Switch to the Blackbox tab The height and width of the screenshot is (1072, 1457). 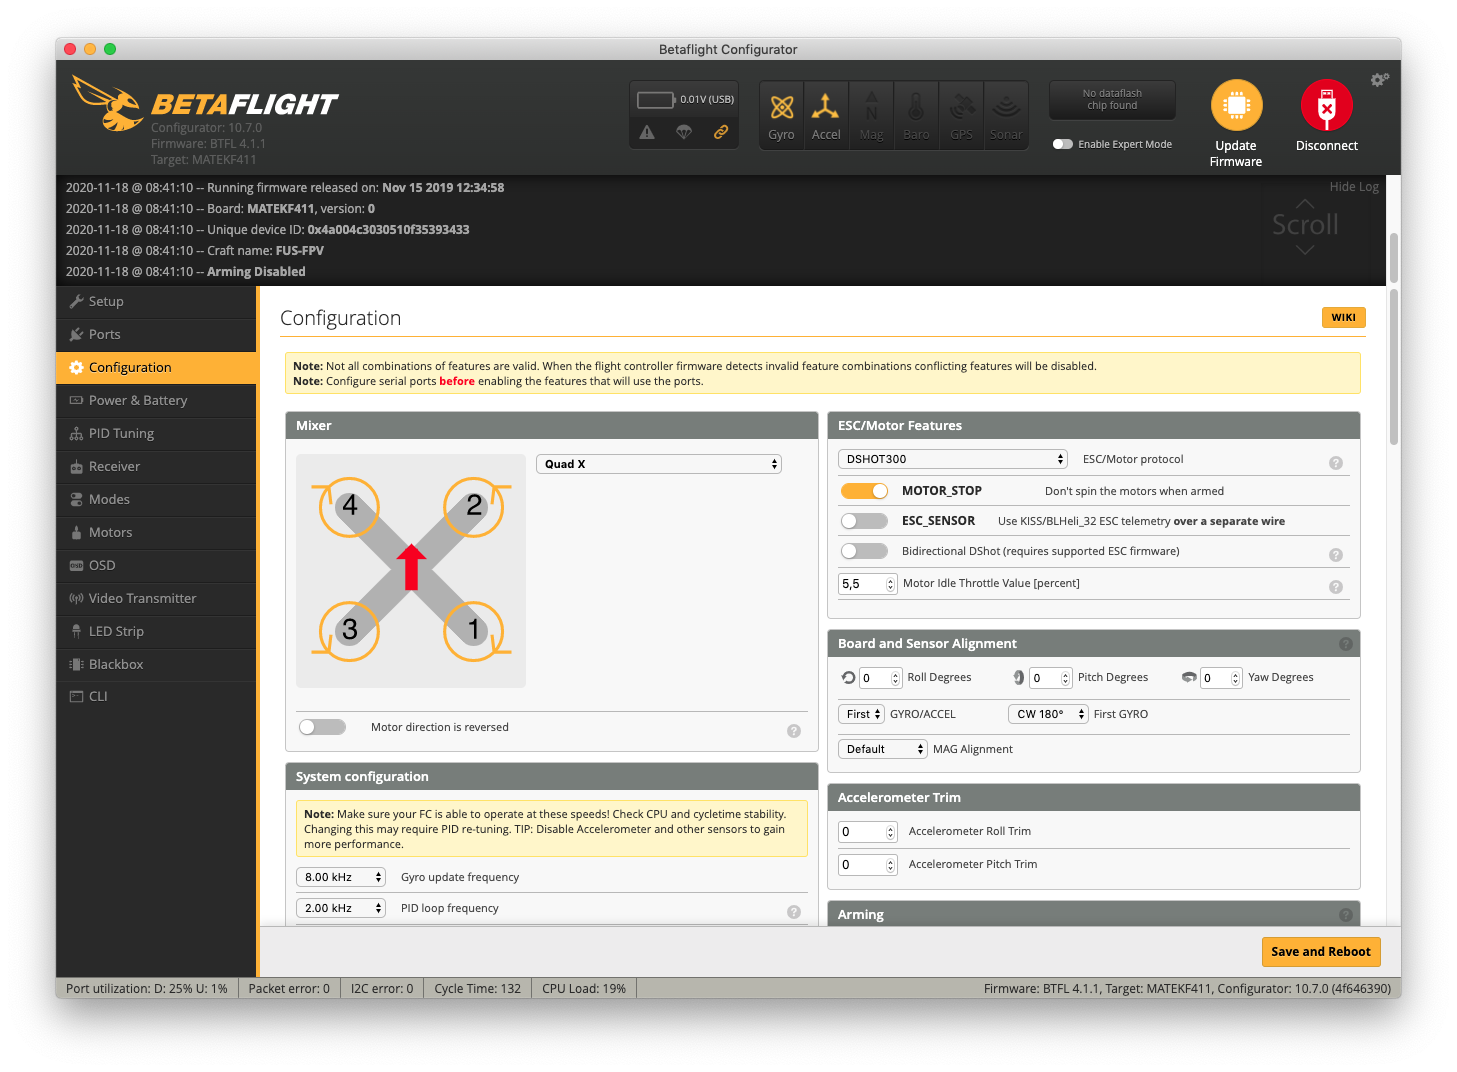(156, 664)
